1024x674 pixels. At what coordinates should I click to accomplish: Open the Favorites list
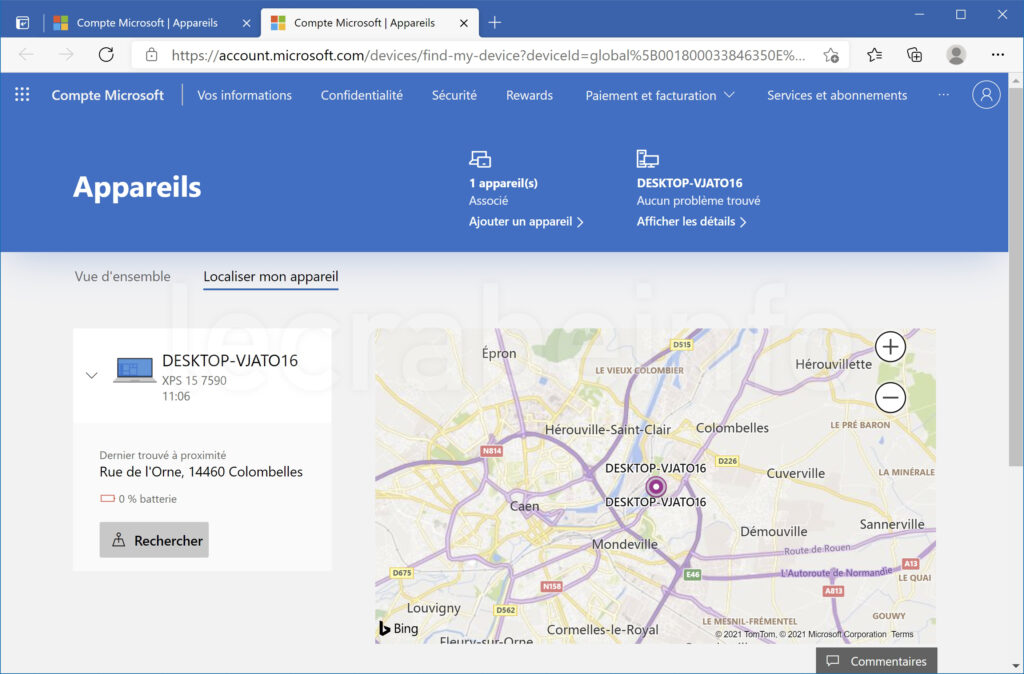pos(874,55)
